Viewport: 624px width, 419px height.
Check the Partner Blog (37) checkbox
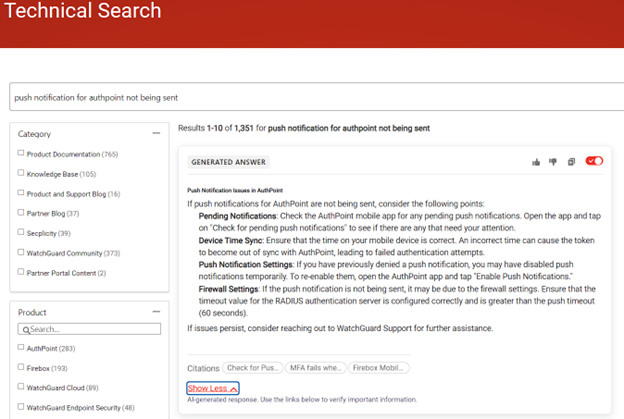pyautogui.click(x=21, y=212)
